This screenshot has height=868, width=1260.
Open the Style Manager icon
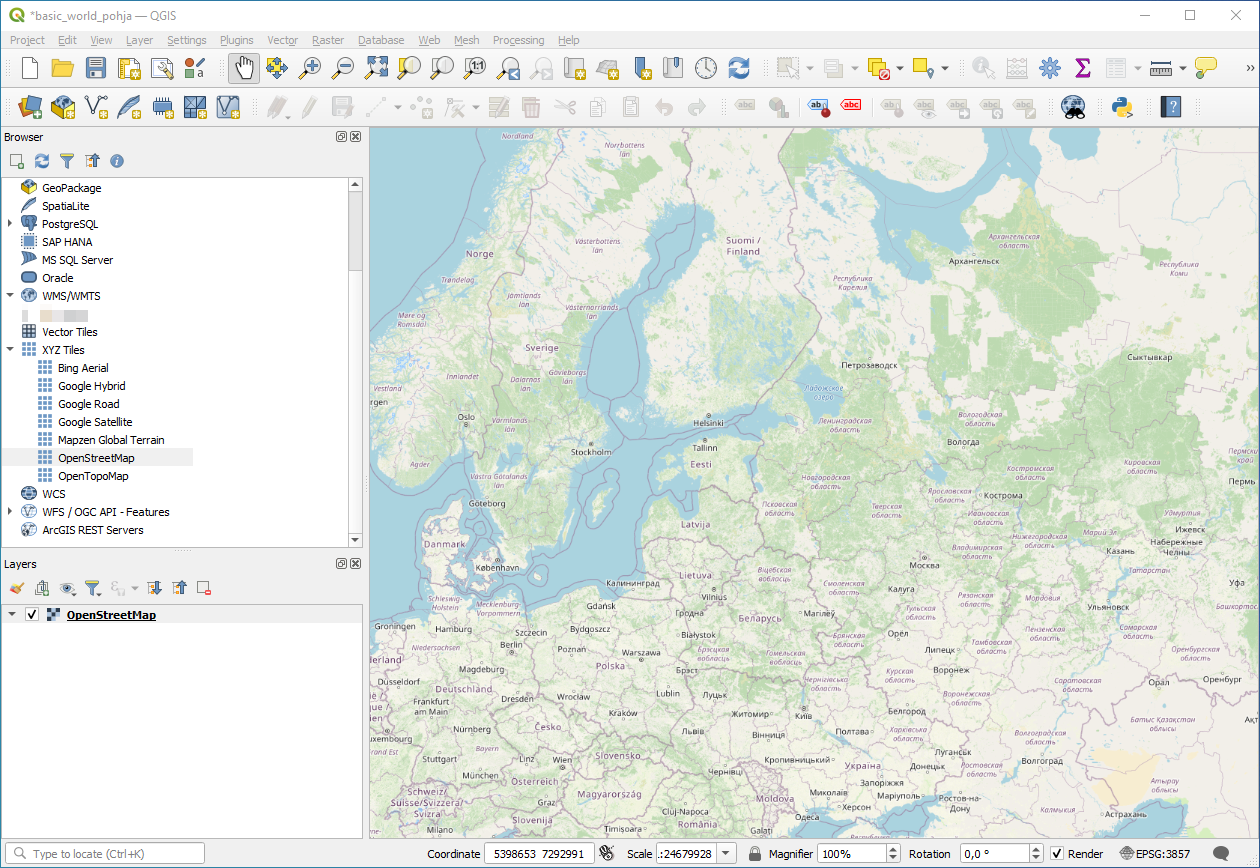(195, 68)
